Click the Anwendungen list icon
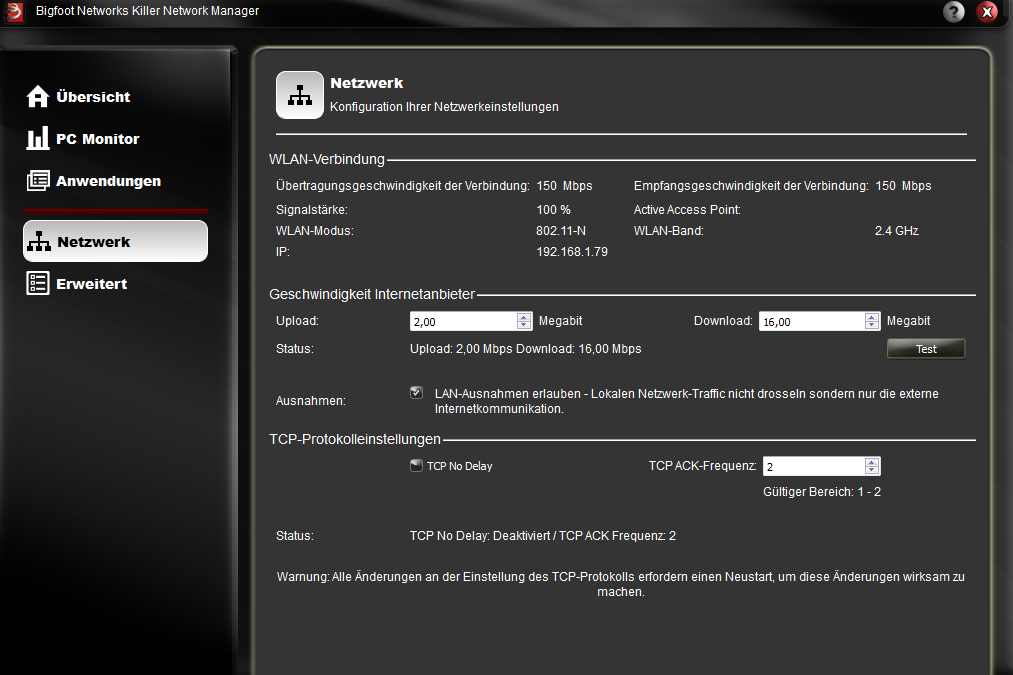This screenshot has height=675, width=1013. pos(37,181)
